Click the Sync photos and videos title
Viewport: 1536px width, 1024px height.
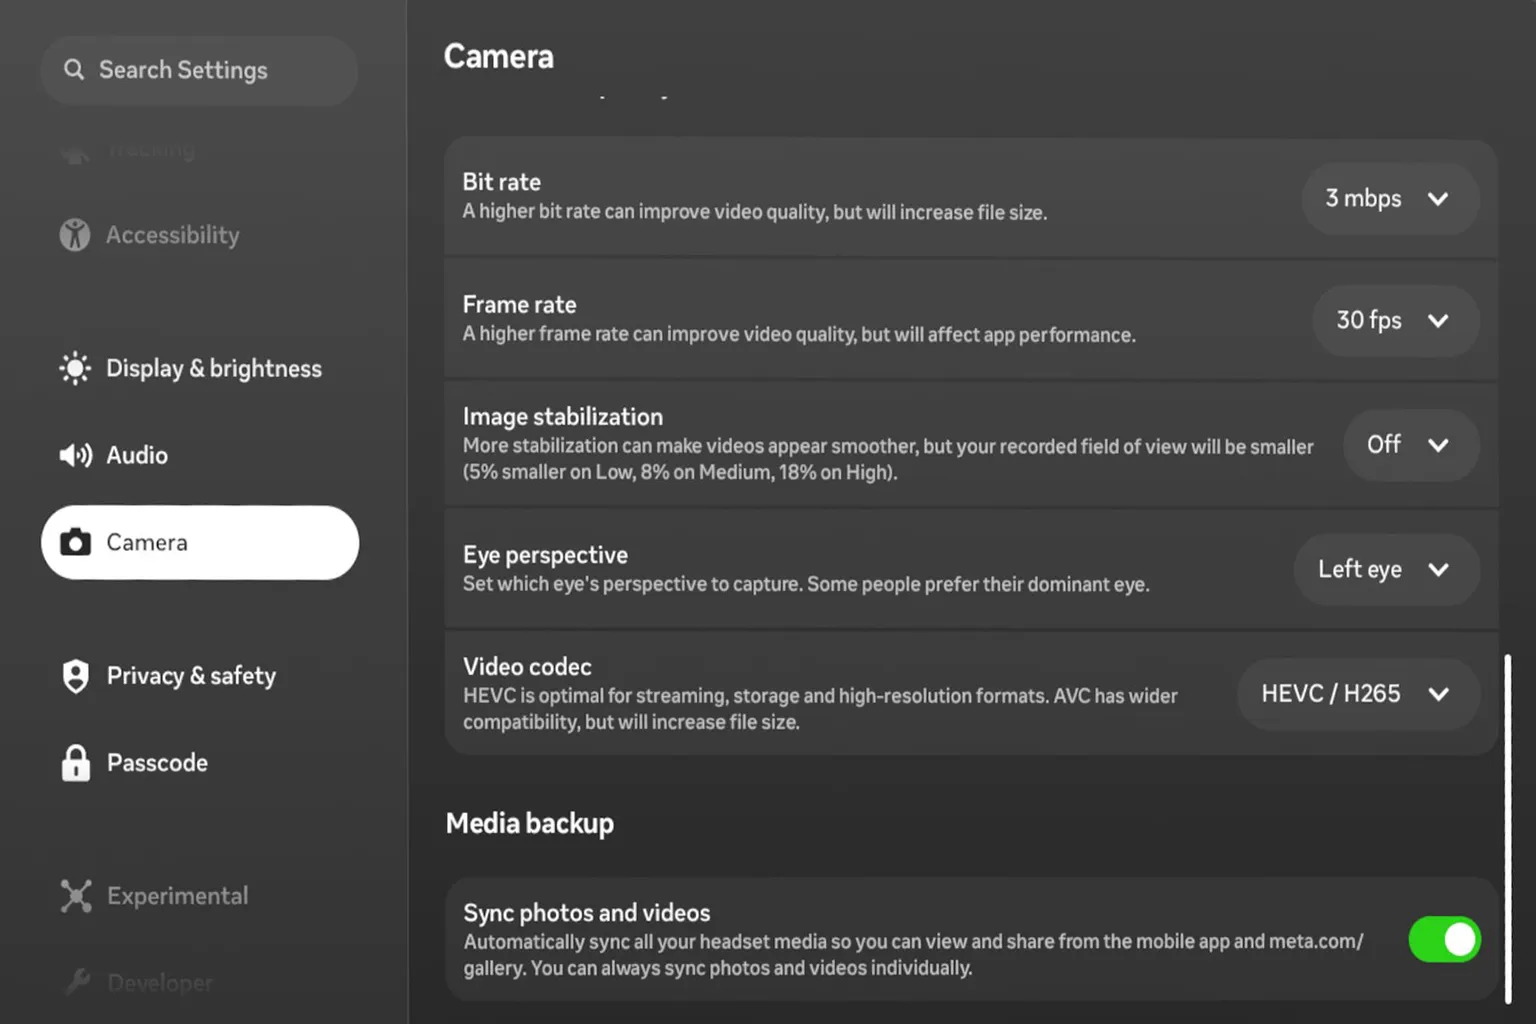pyautogui.click(x=586, y=913)
